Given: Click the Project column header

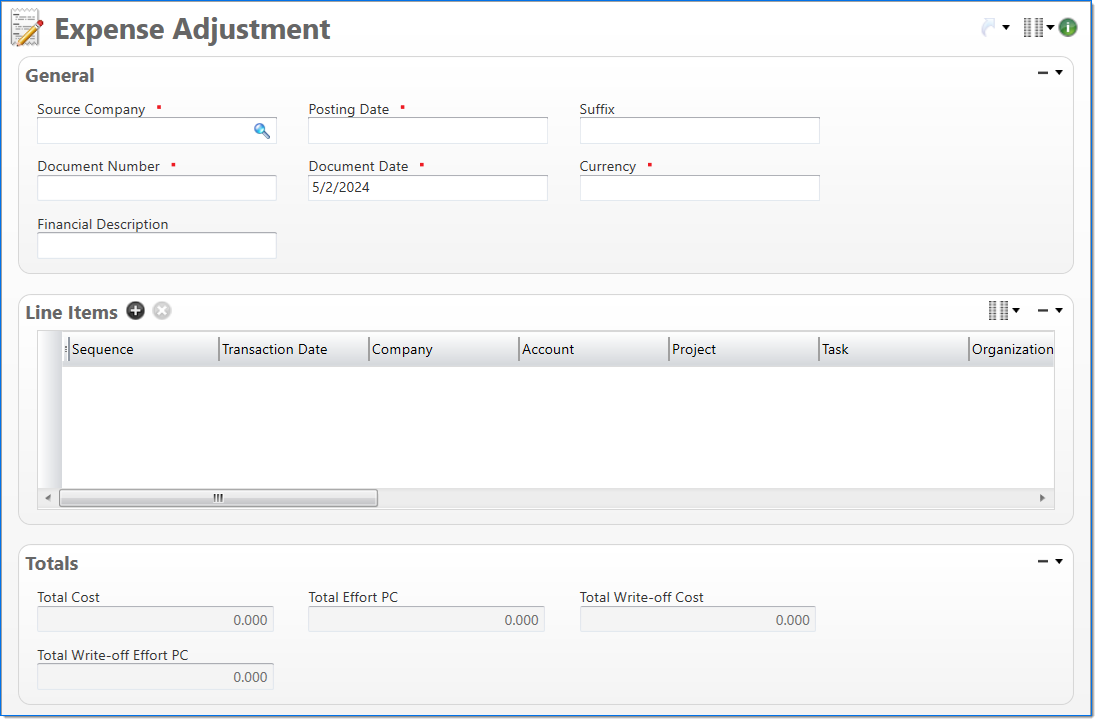Looking at the screenshot, I should (742, 349).
